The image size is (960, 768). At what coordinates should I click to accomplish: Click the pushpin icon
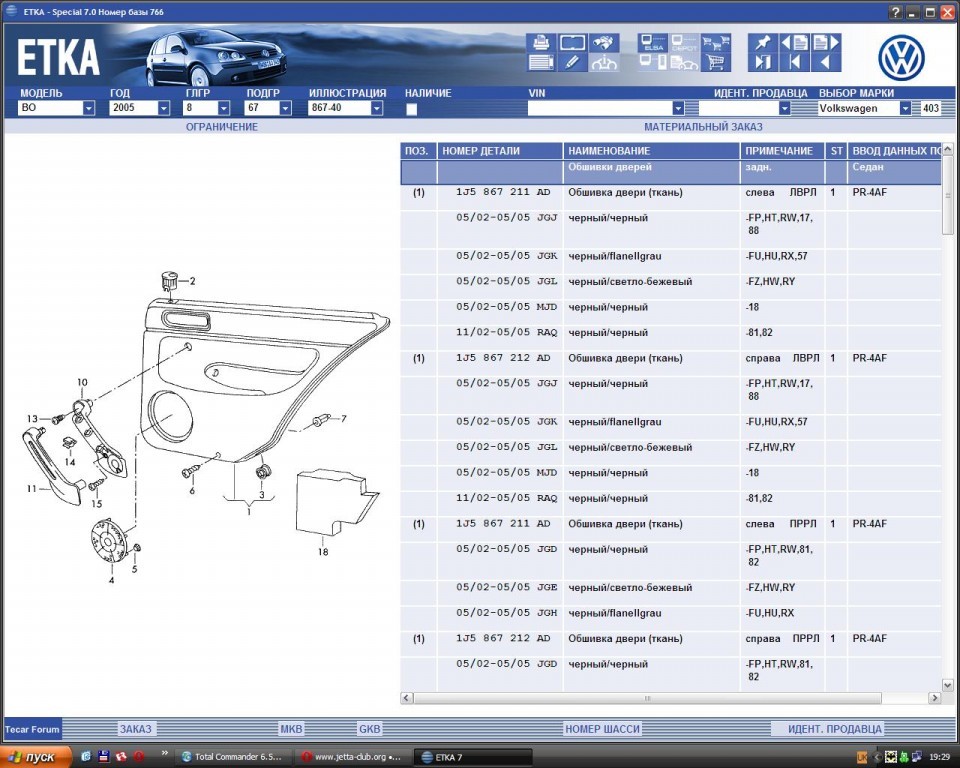tap(763, 43)
